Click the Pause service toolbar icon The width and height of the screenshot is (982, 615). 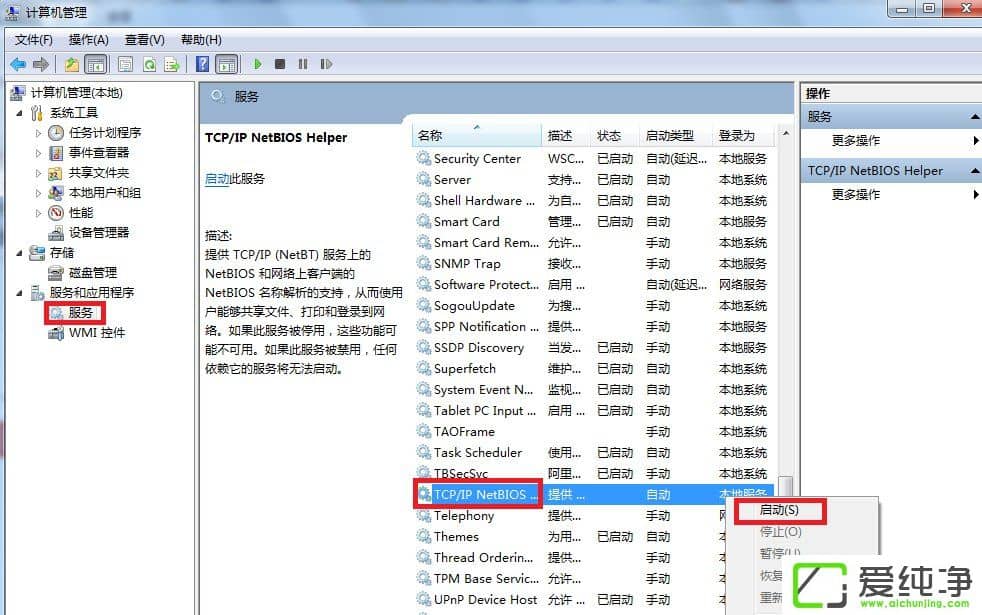click(303, 65)
